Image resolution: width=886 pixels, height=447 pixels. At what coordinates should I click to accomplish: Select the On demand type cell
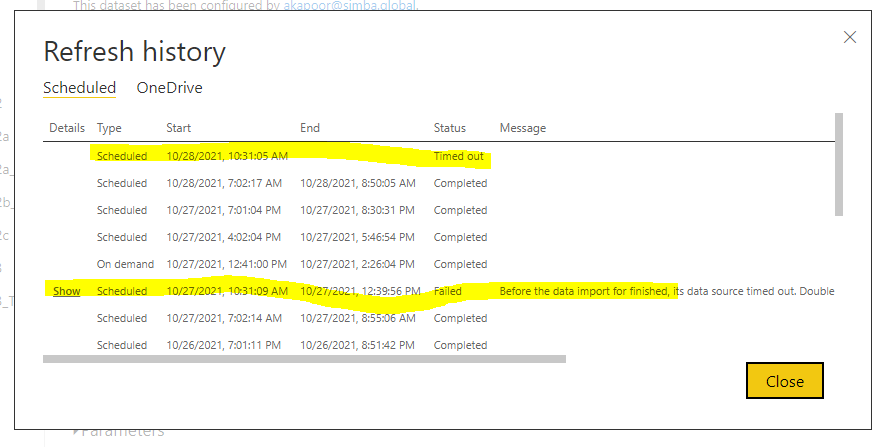pos(125,264)
